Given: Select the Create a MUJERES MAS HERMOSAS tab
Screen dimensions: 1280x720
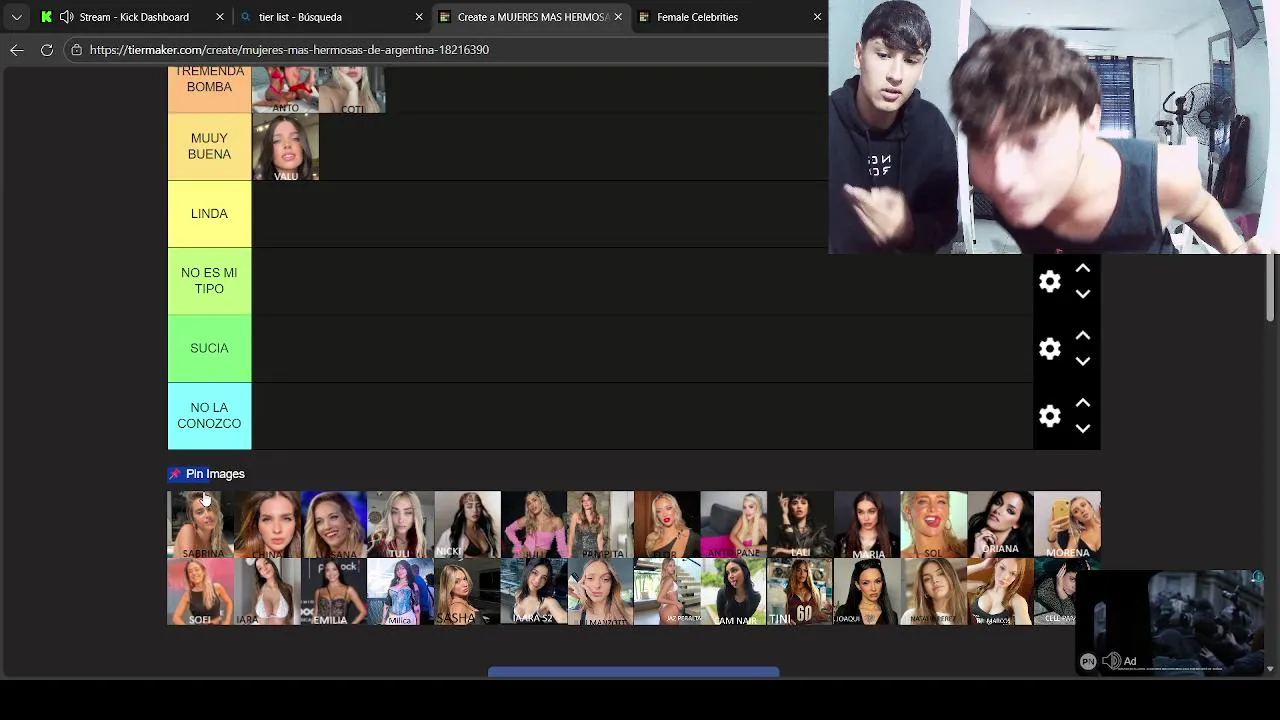Looking at the screenshot, I should (x=530, y=17).
